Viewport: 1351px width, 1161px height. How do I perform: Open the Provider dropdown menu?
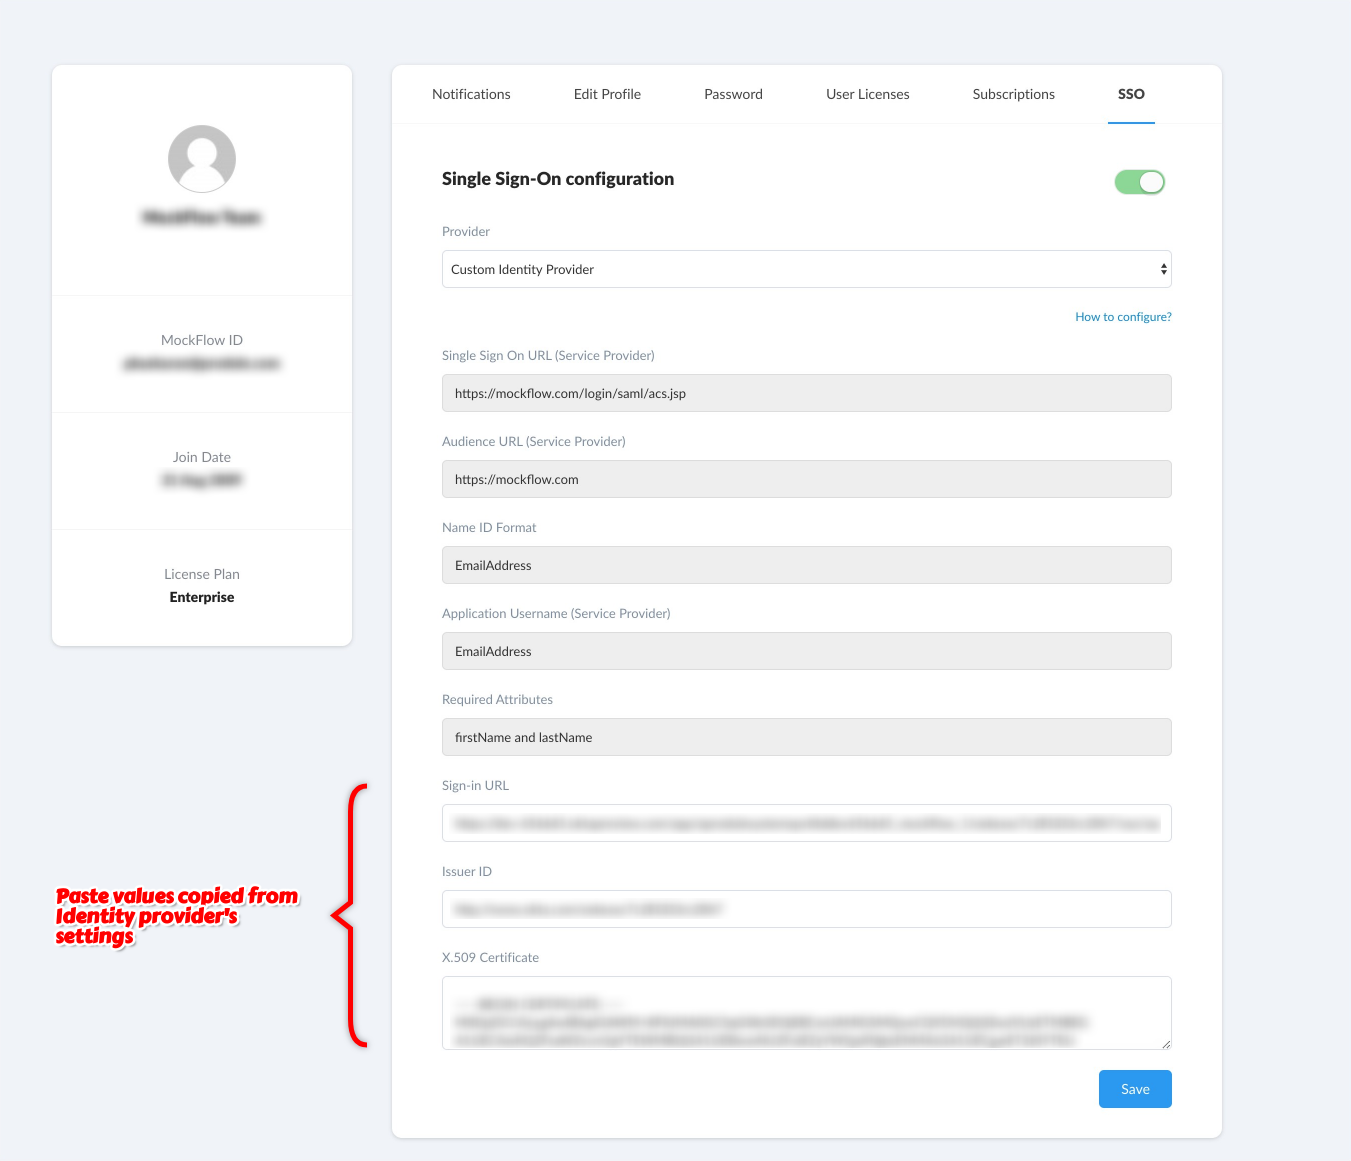[x=806, y=269]
